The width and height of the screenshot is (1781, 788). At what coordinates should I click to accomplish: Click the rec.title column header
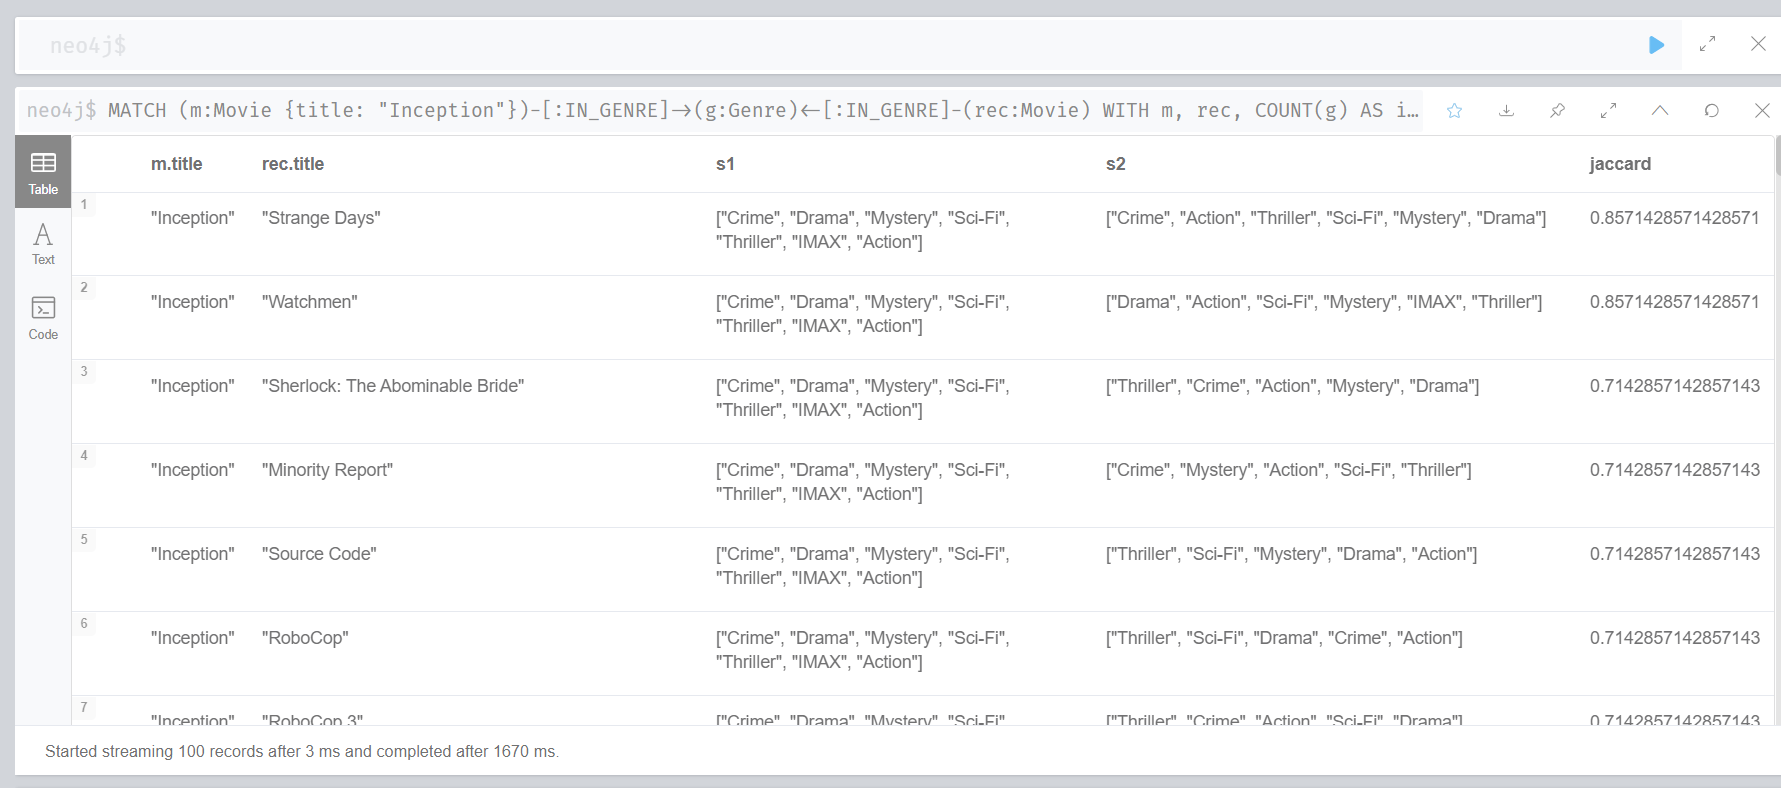pyautogui.click(x=293, y=164)
